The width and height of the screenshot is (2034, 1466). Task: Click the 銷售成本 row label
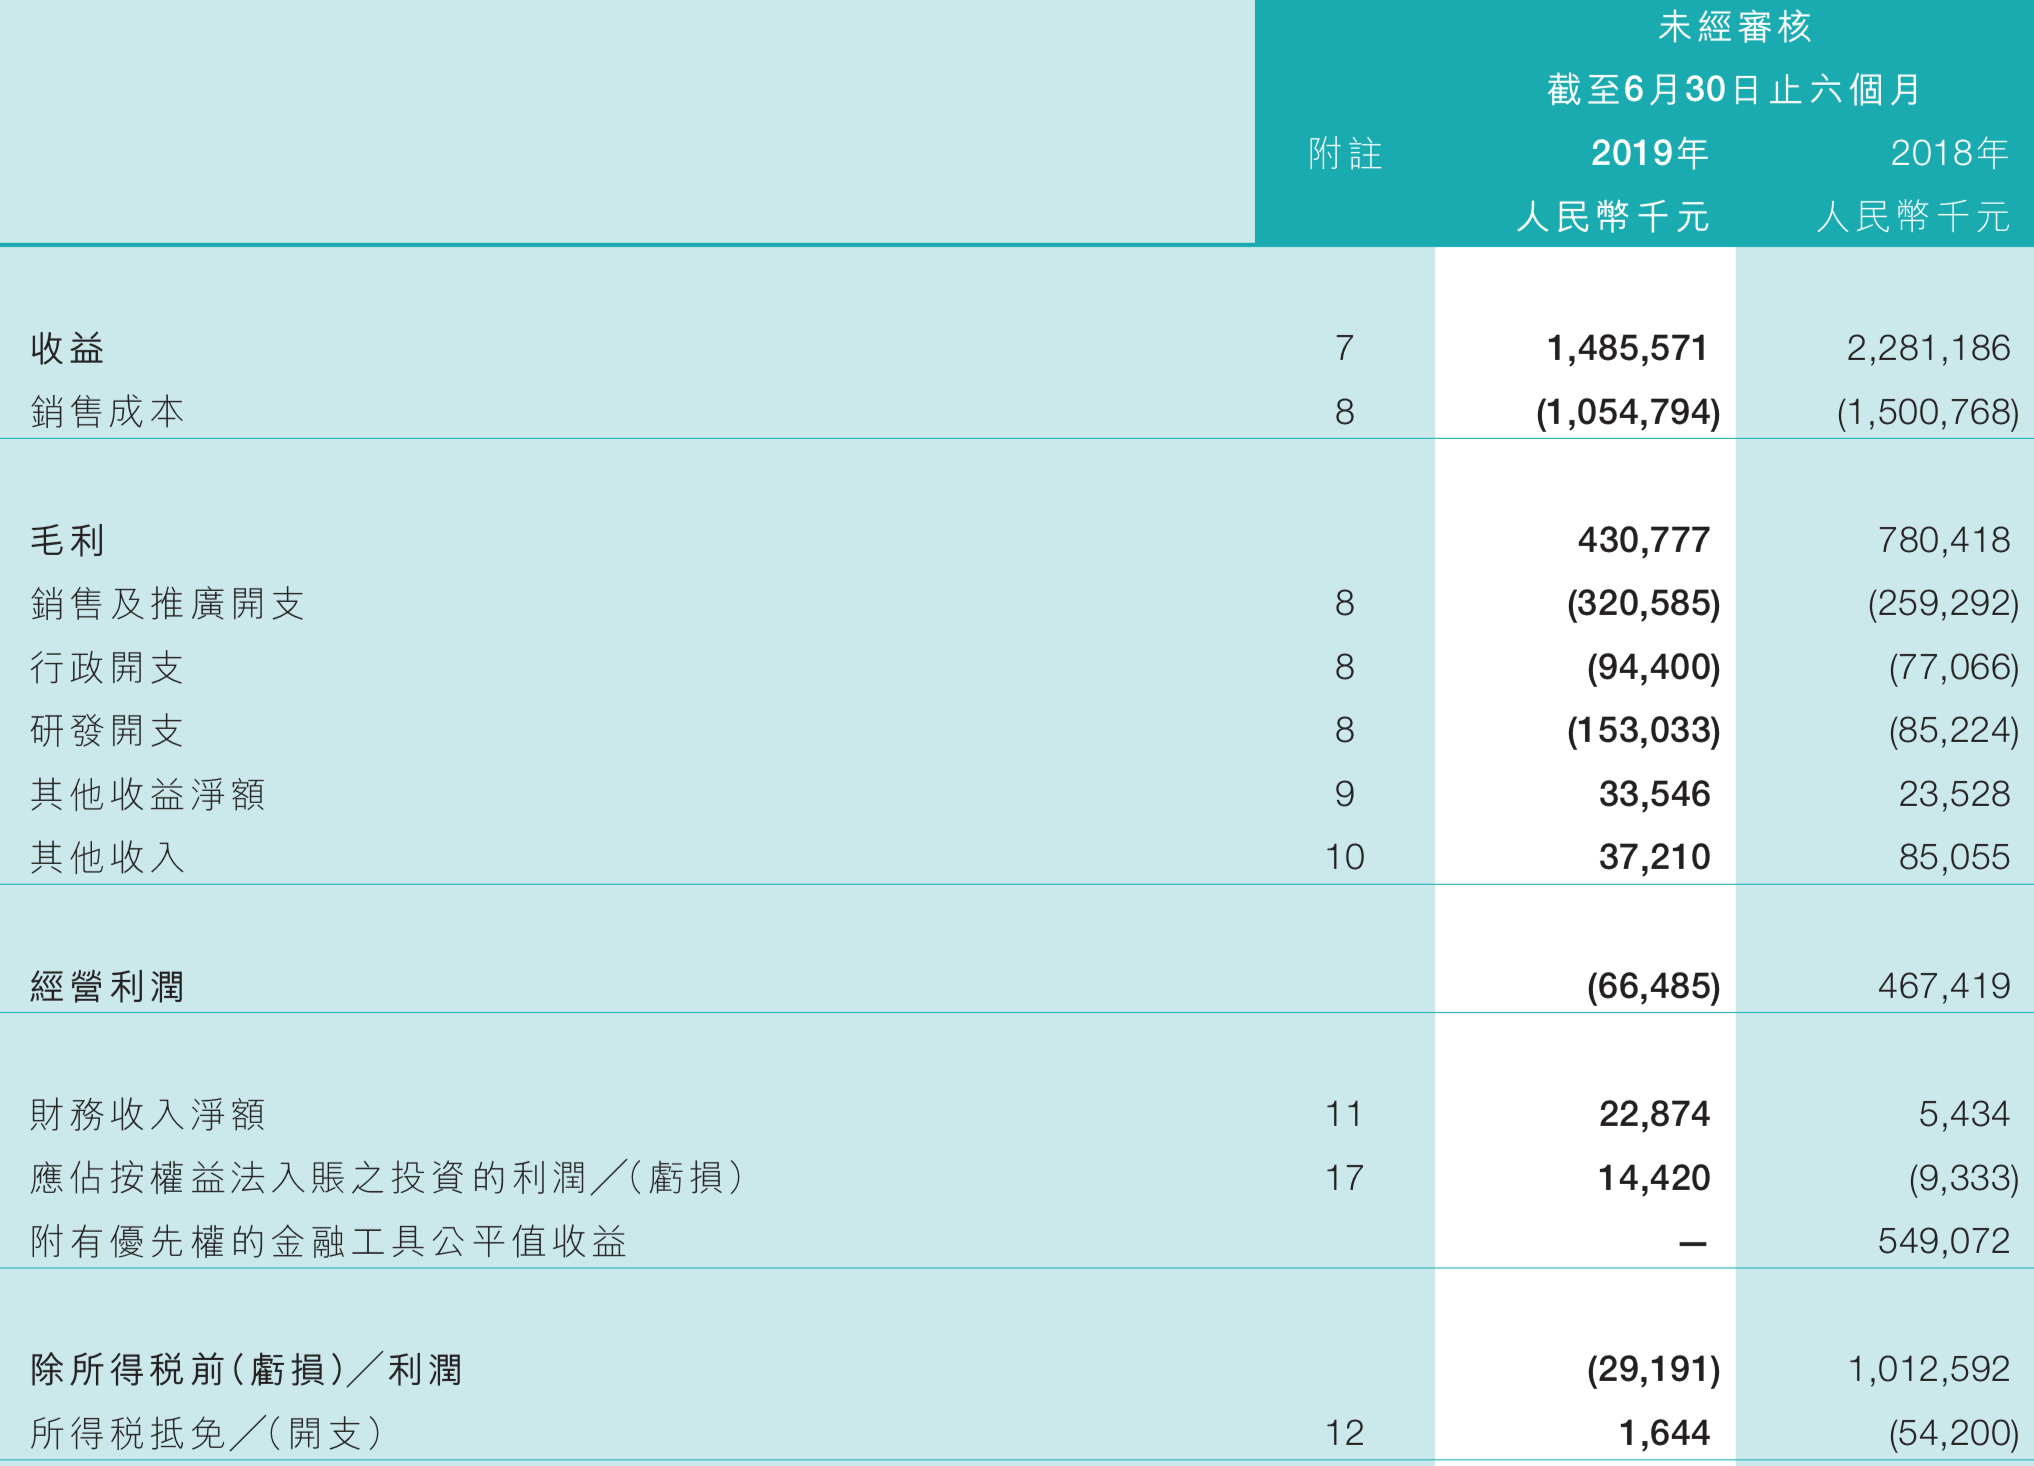click(x=107, y=412)
